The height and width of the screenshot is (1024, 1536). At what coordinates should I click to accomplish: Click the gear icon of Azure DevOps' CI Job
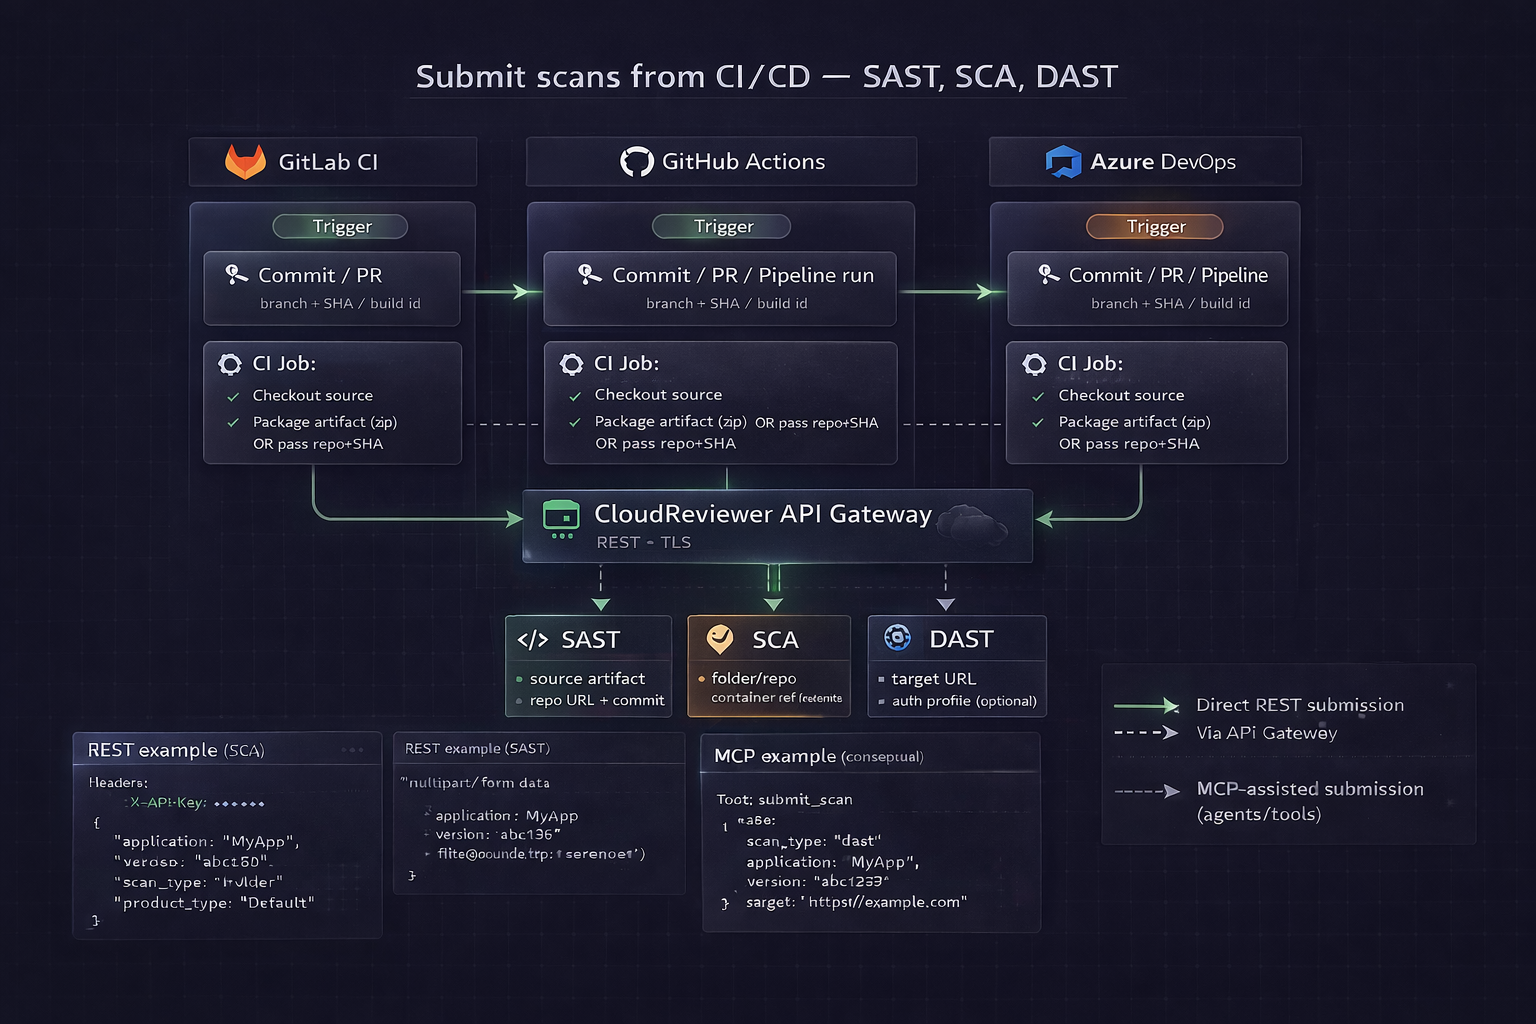tap(1034, 364)
